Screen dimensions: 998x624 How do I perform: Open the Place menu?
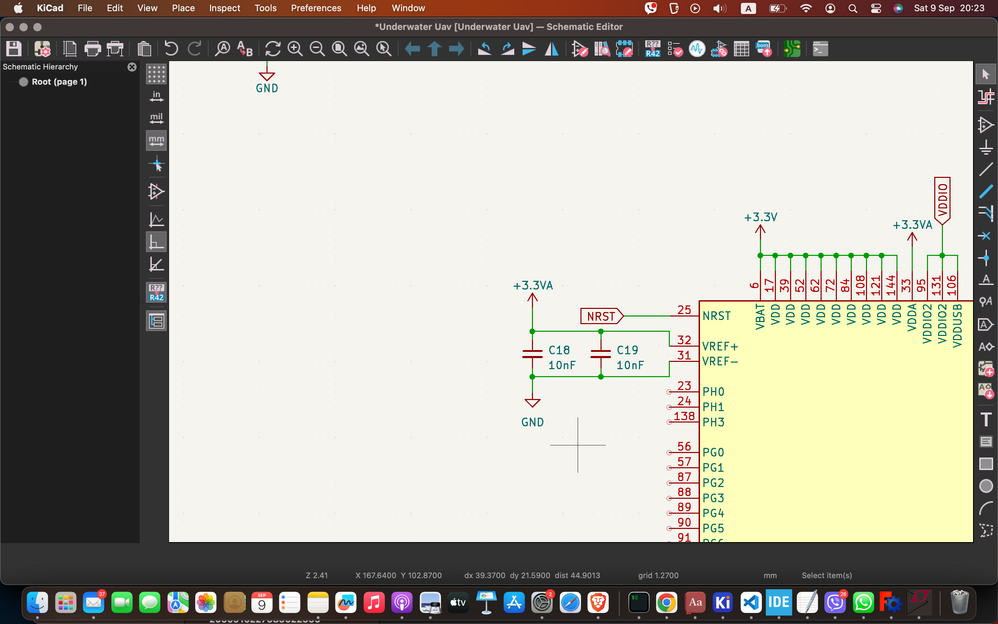(x=183, y=8)
